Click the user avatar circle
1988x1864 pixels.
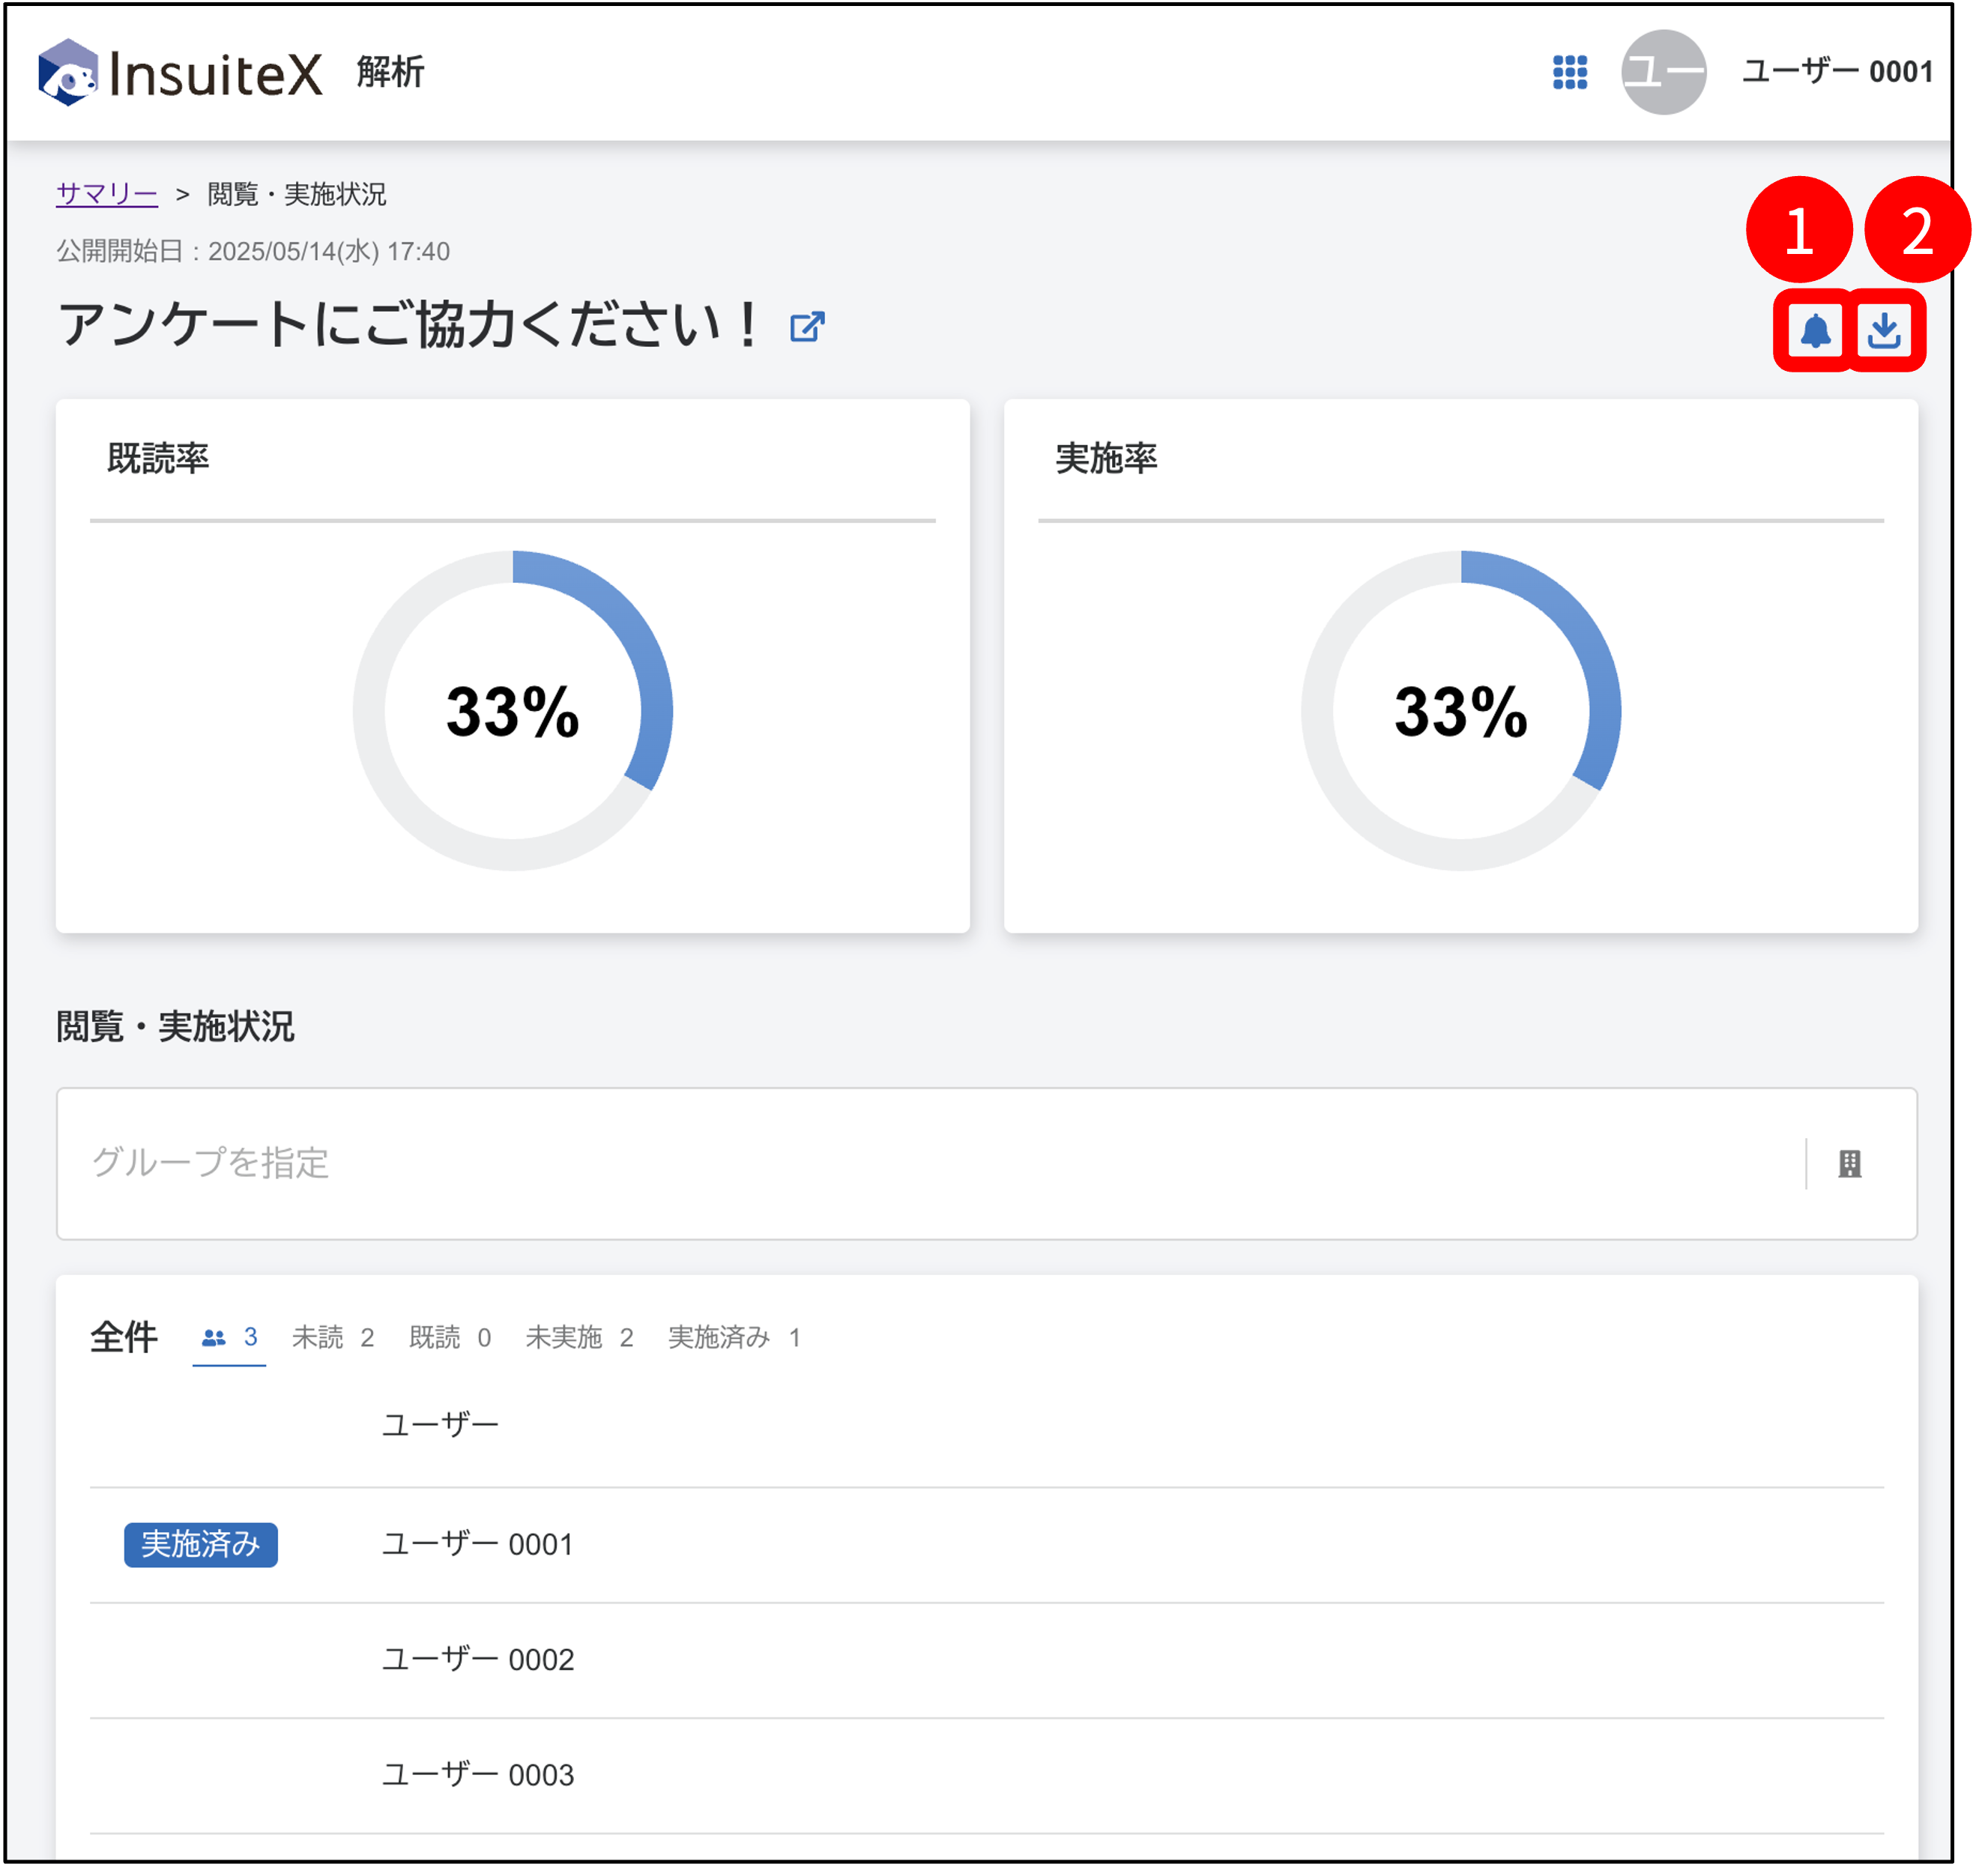1663,72
